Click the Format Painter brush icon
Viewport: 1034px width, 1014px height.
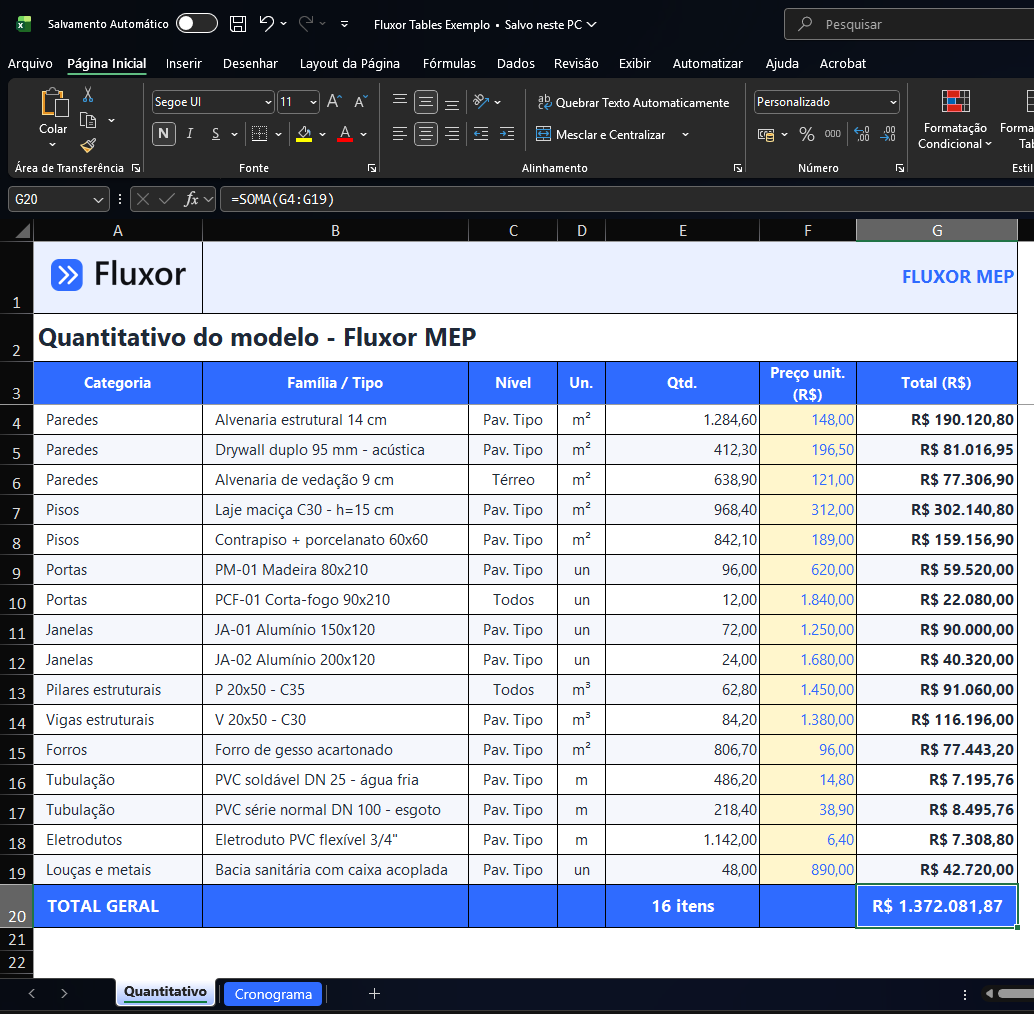88,145
